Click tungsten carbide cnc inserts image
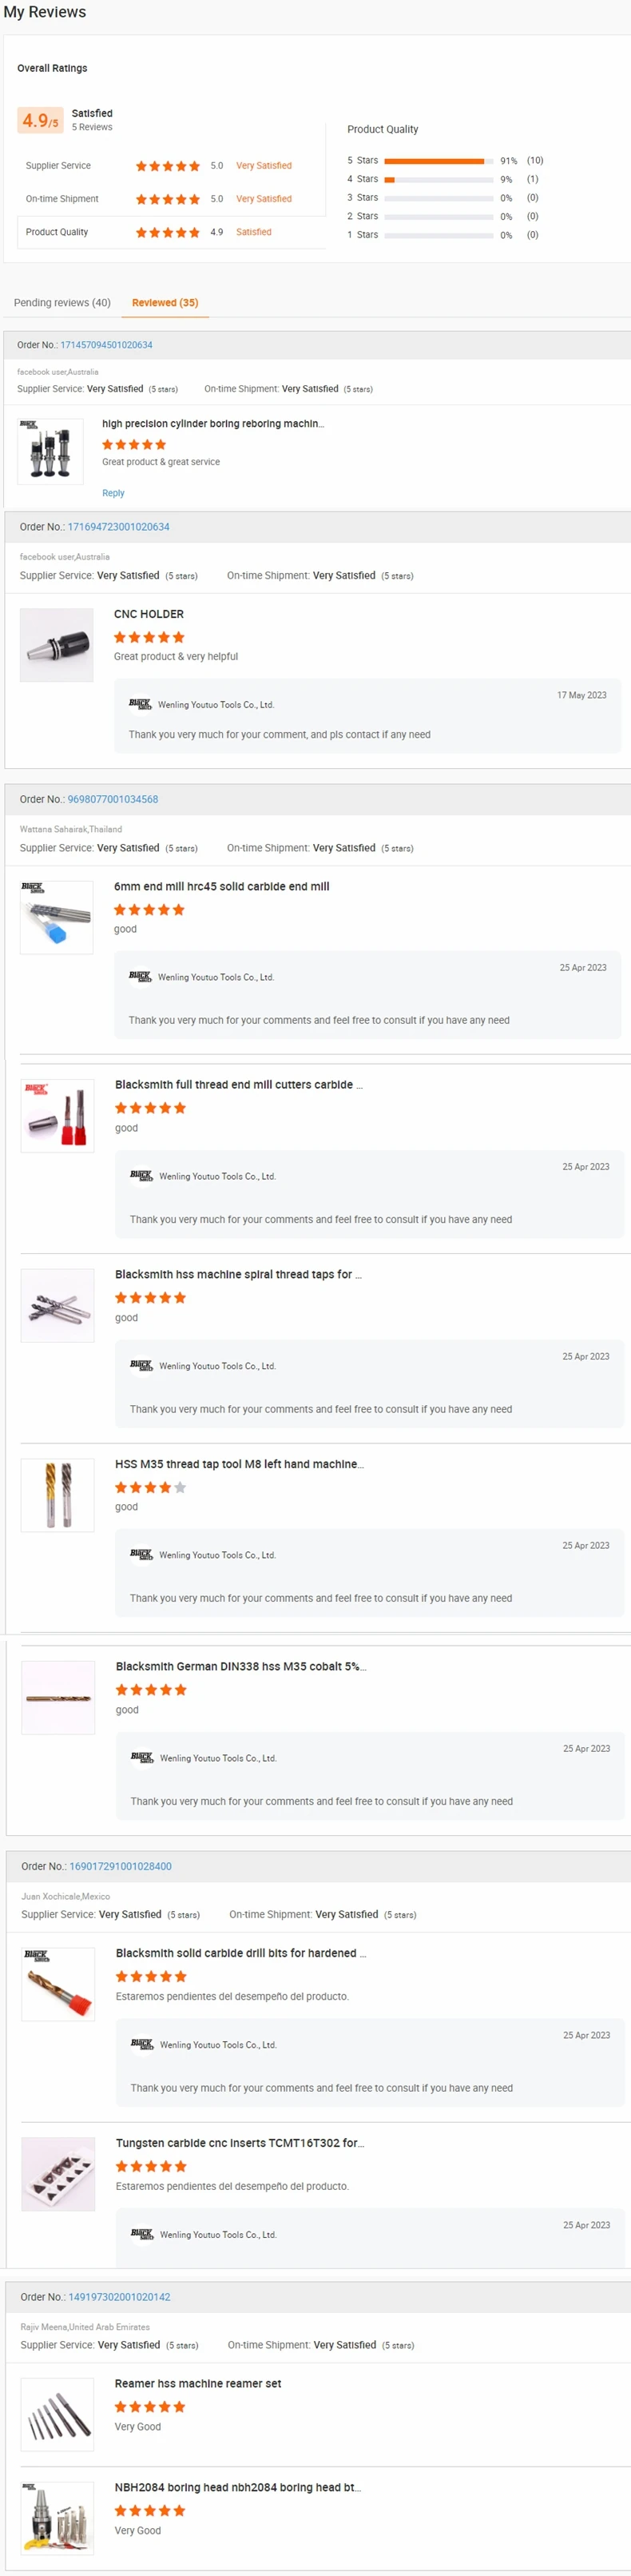The image size is (631, 2576). point(58,2174)
